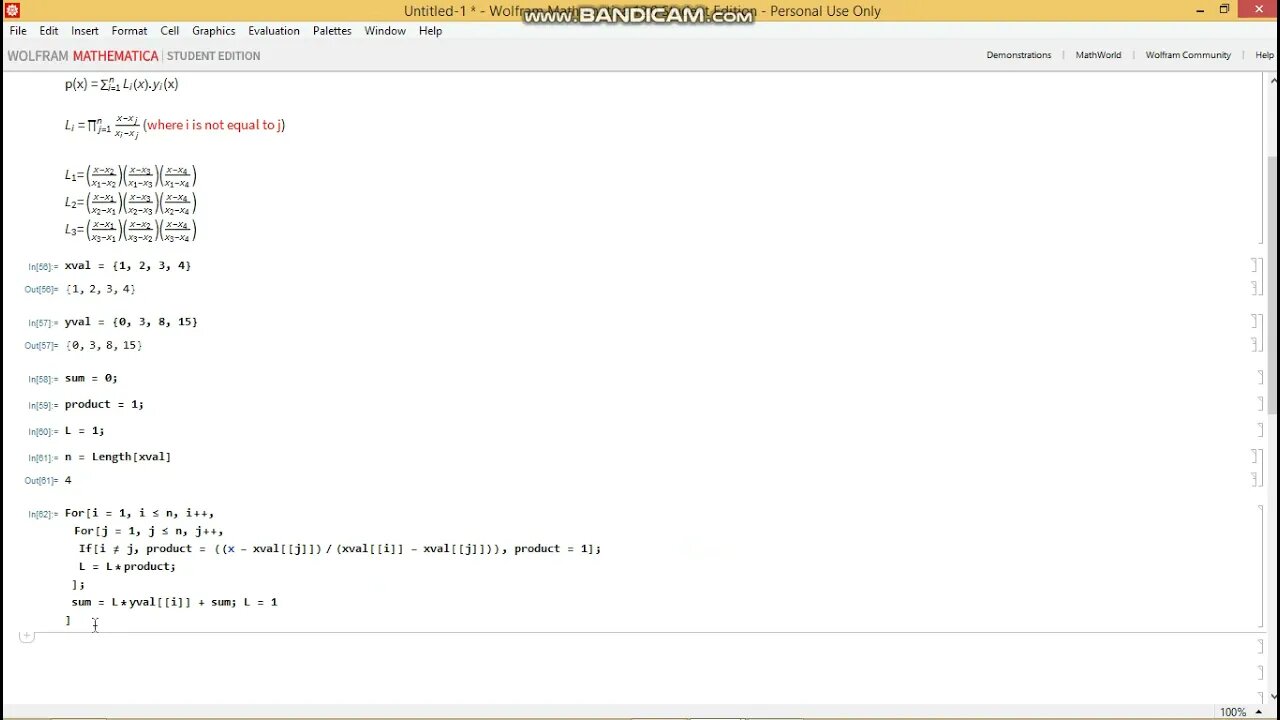1280x720 pixels.
Task: Click the Out[57] cell label
Action: click(x=41, y=346)
